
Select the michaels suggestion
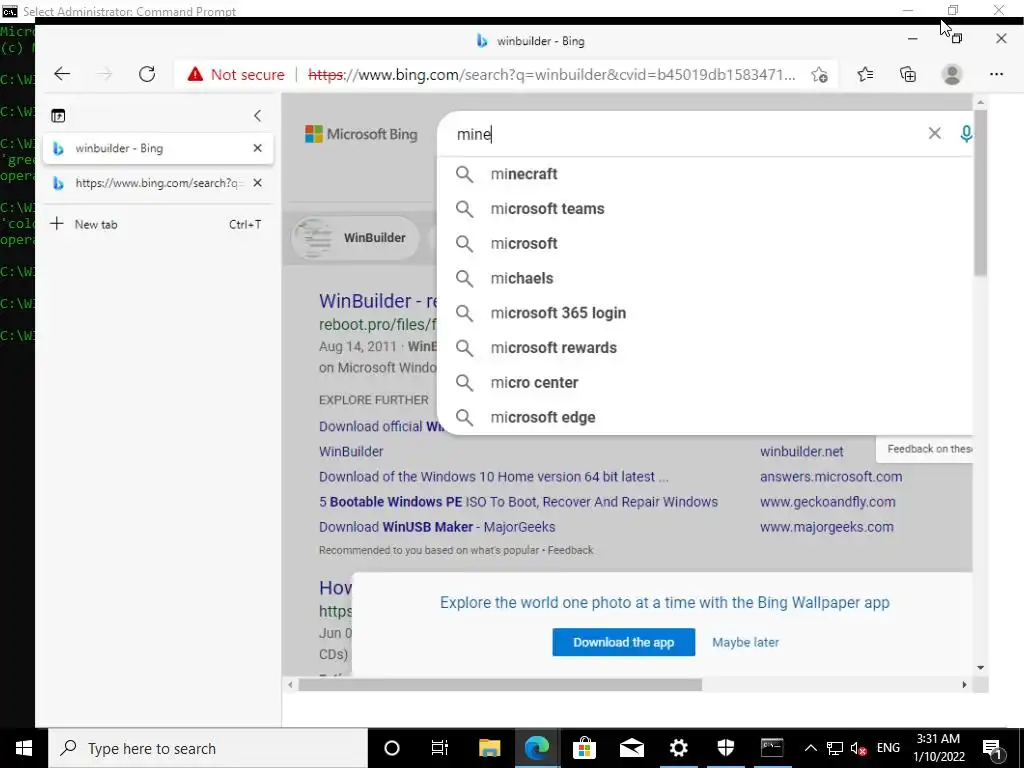pos(705,278)
